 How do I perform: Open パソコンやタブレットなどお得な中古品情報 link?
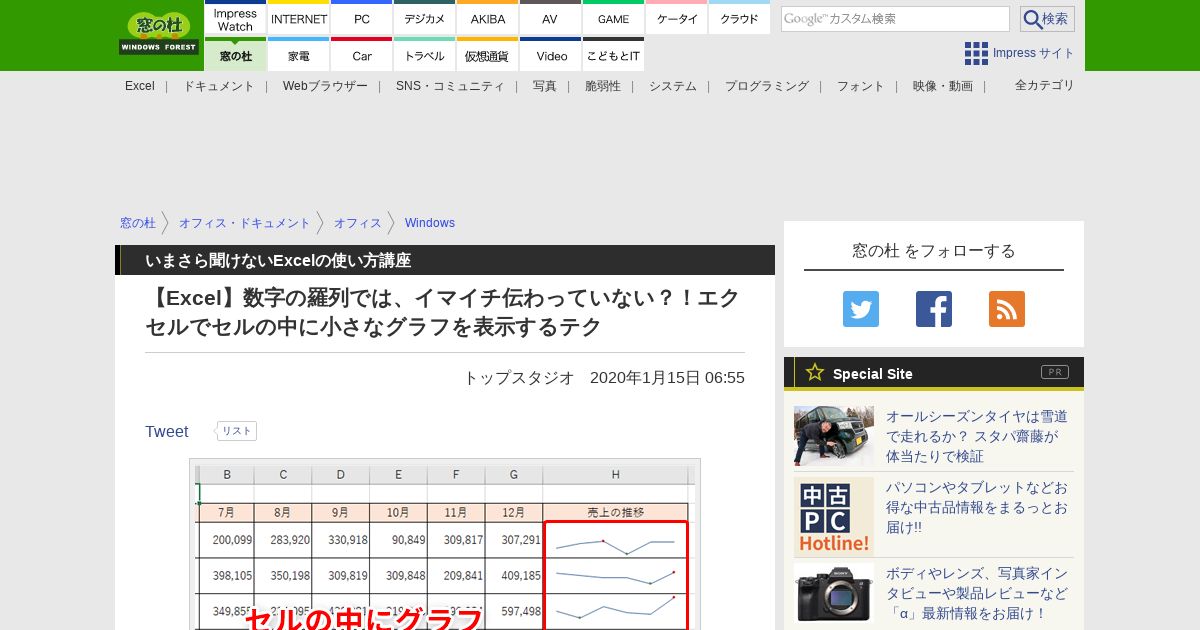pyautogui.click(x=977, y=507)
